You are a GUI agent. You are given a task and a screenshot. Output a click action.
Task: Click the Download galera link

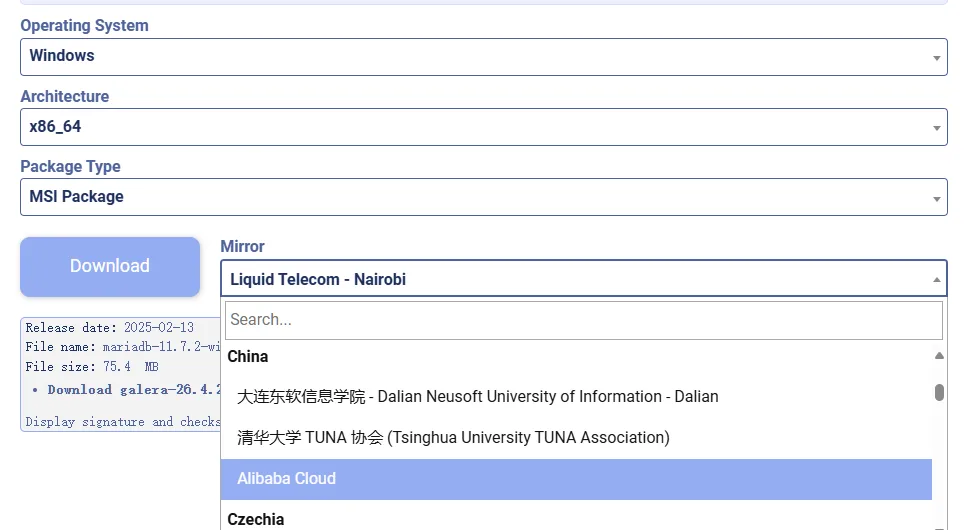[x=134, y=390]
